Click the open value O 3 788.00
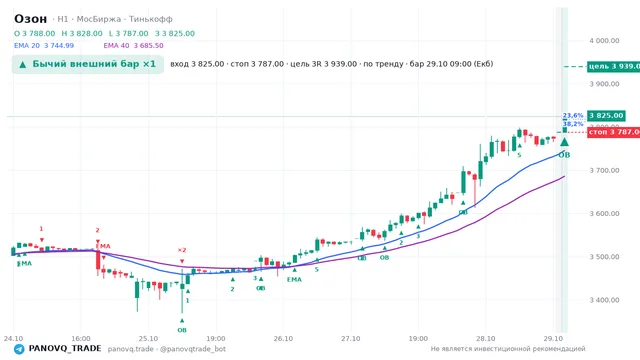 click(35, 33)
